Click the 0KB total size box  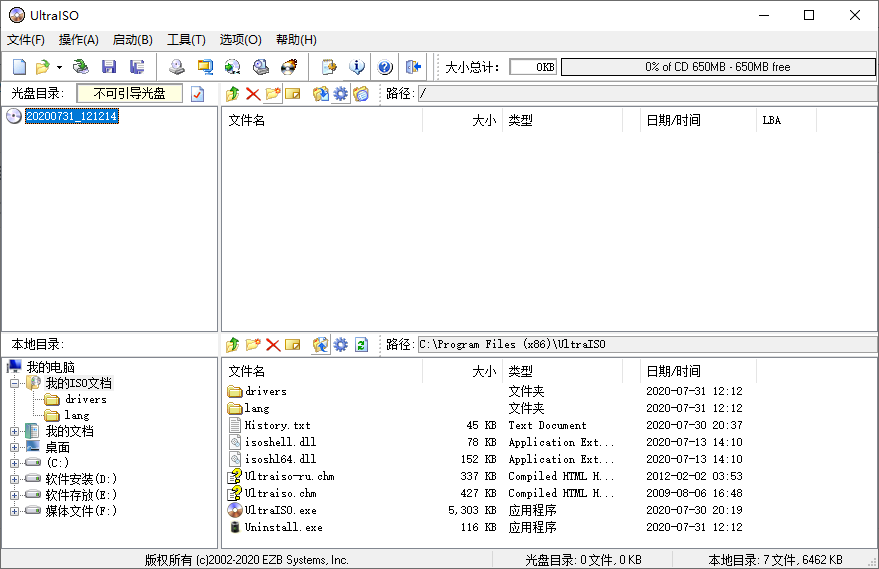[533, 67]
